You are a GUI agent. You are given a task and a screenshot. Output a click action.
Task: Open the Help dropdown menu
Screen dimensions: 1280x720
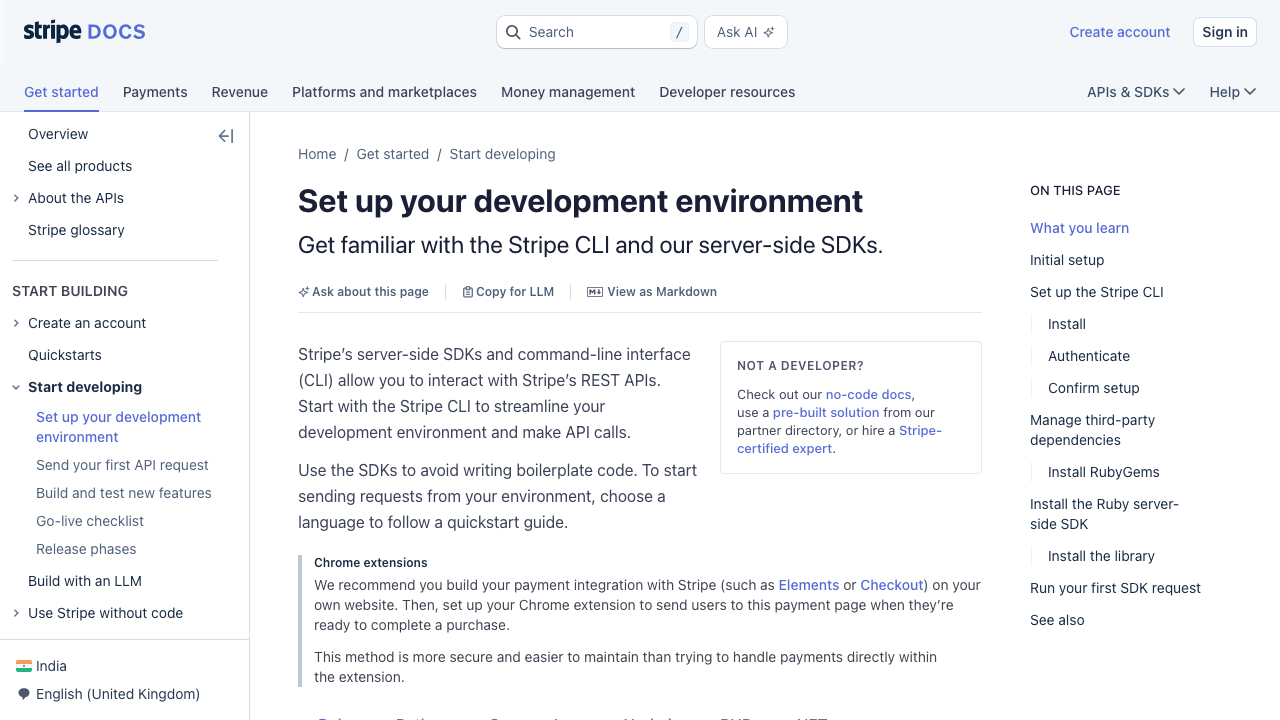pyautogui.click(x=1232, y=92)
